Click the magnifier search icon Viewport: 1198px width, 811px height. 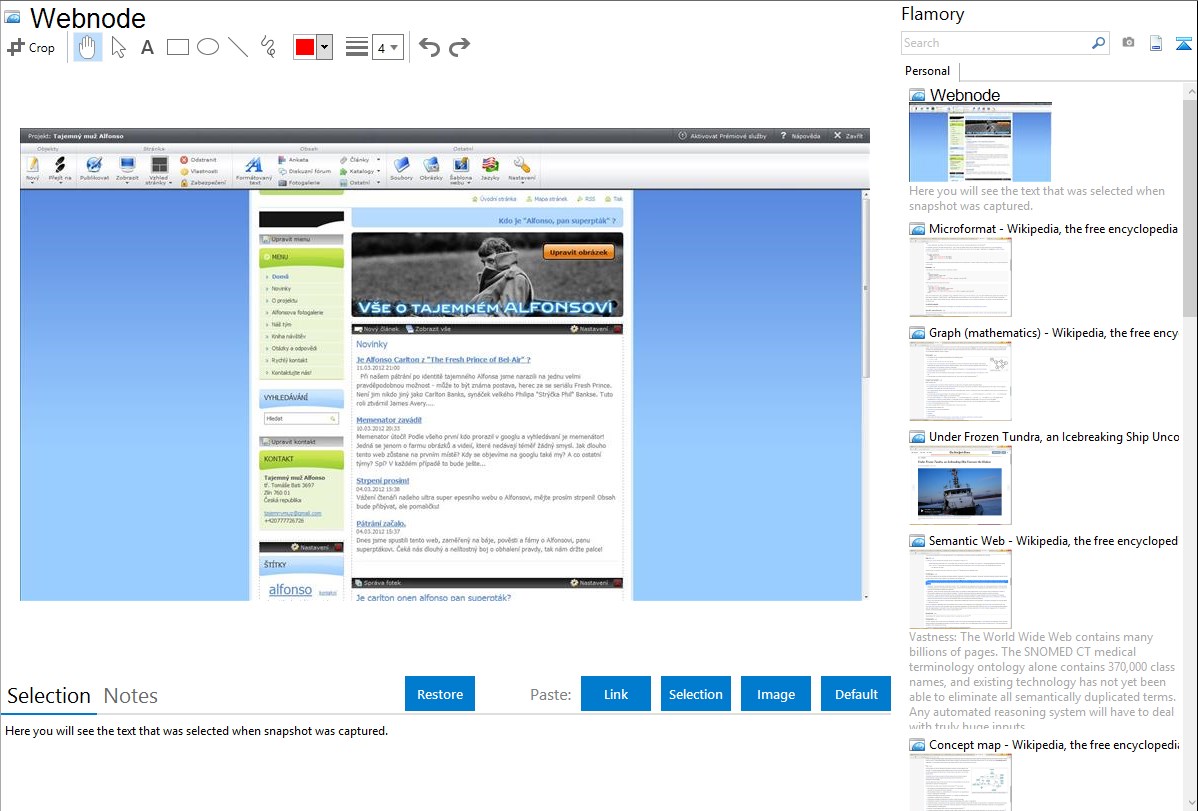point(1099,43)
